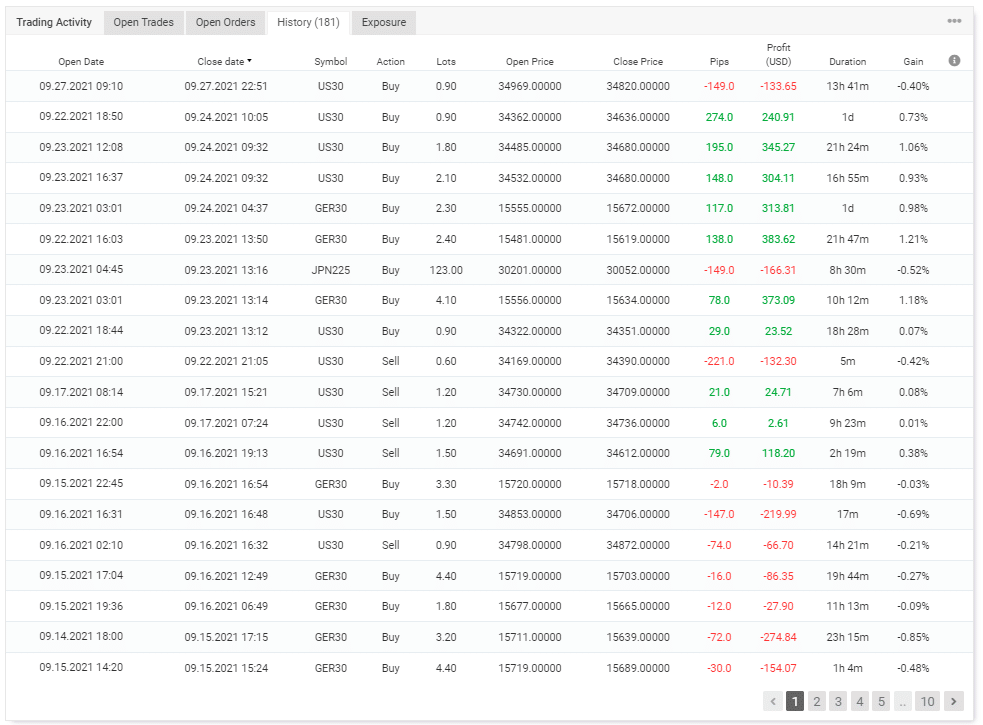Open the Open Trades tab
983x725 pixels.
coord(143,22)
